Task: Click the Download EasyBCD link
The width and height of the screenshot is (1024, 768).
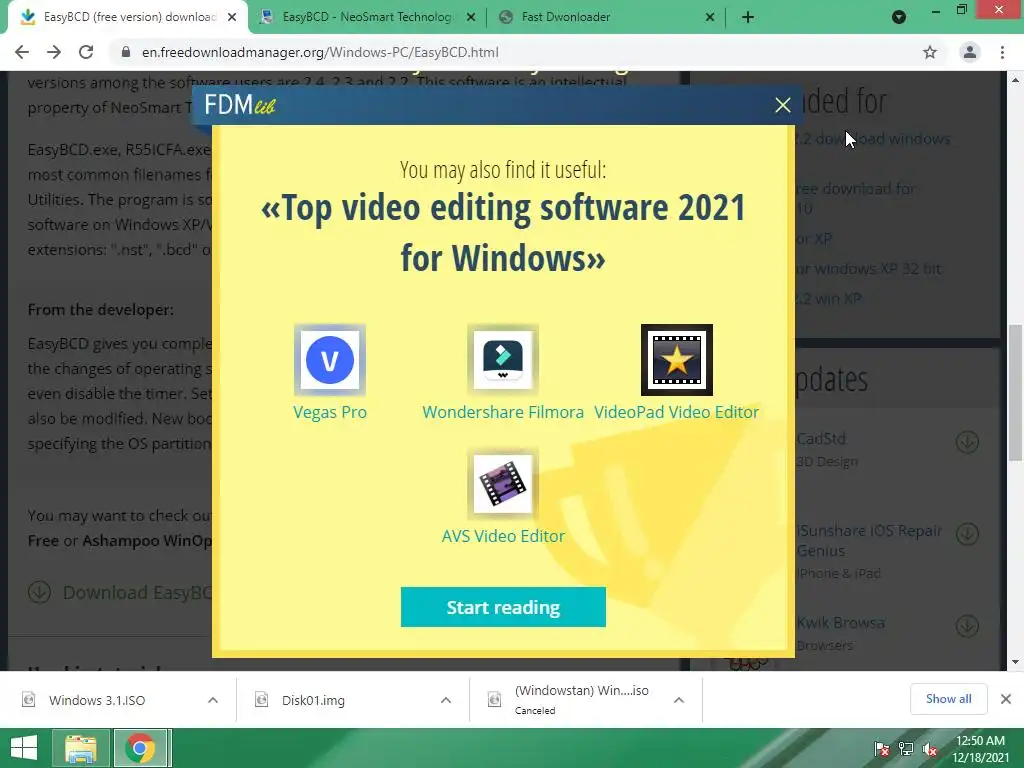Action: click(137, 592)
